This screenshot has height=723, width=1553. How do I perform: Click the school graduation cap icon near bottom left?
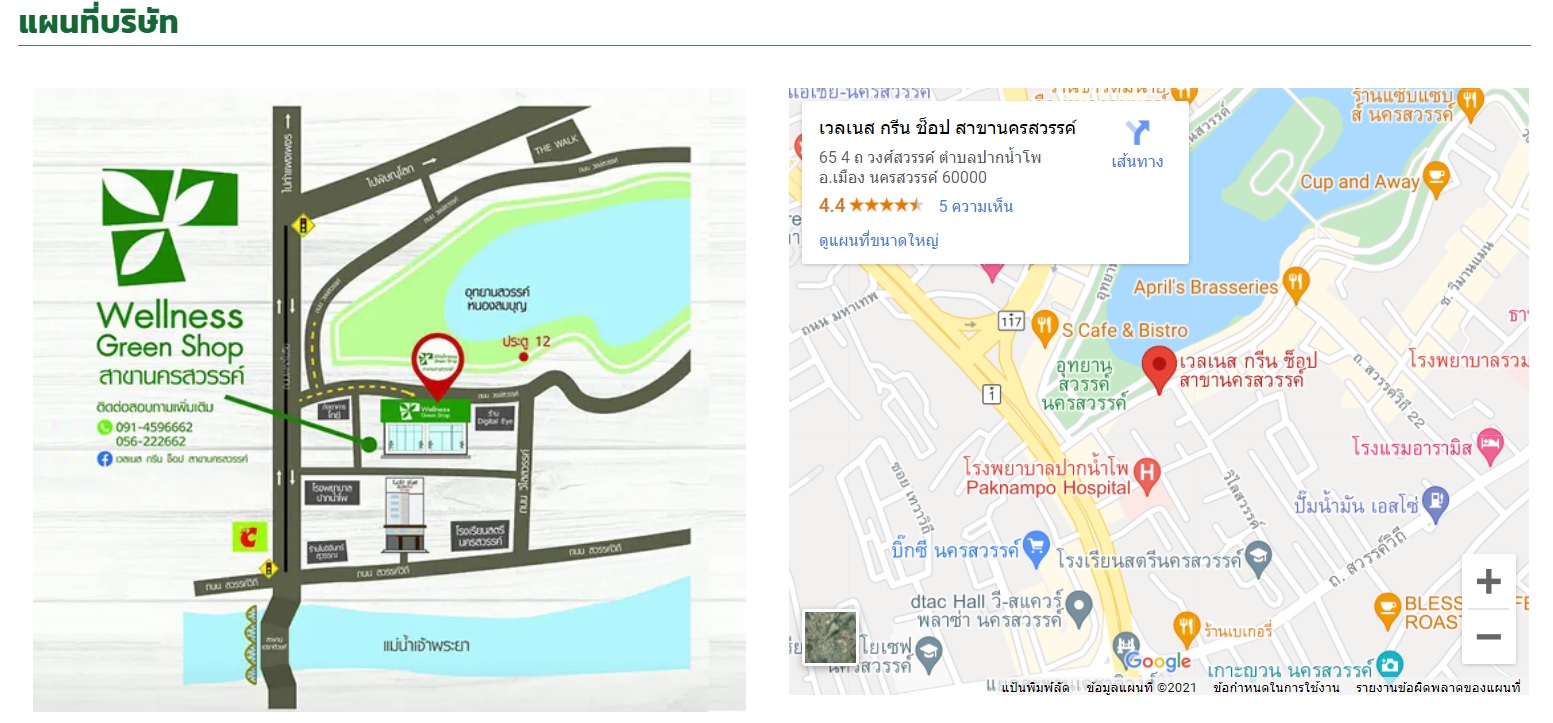(930, 654)
